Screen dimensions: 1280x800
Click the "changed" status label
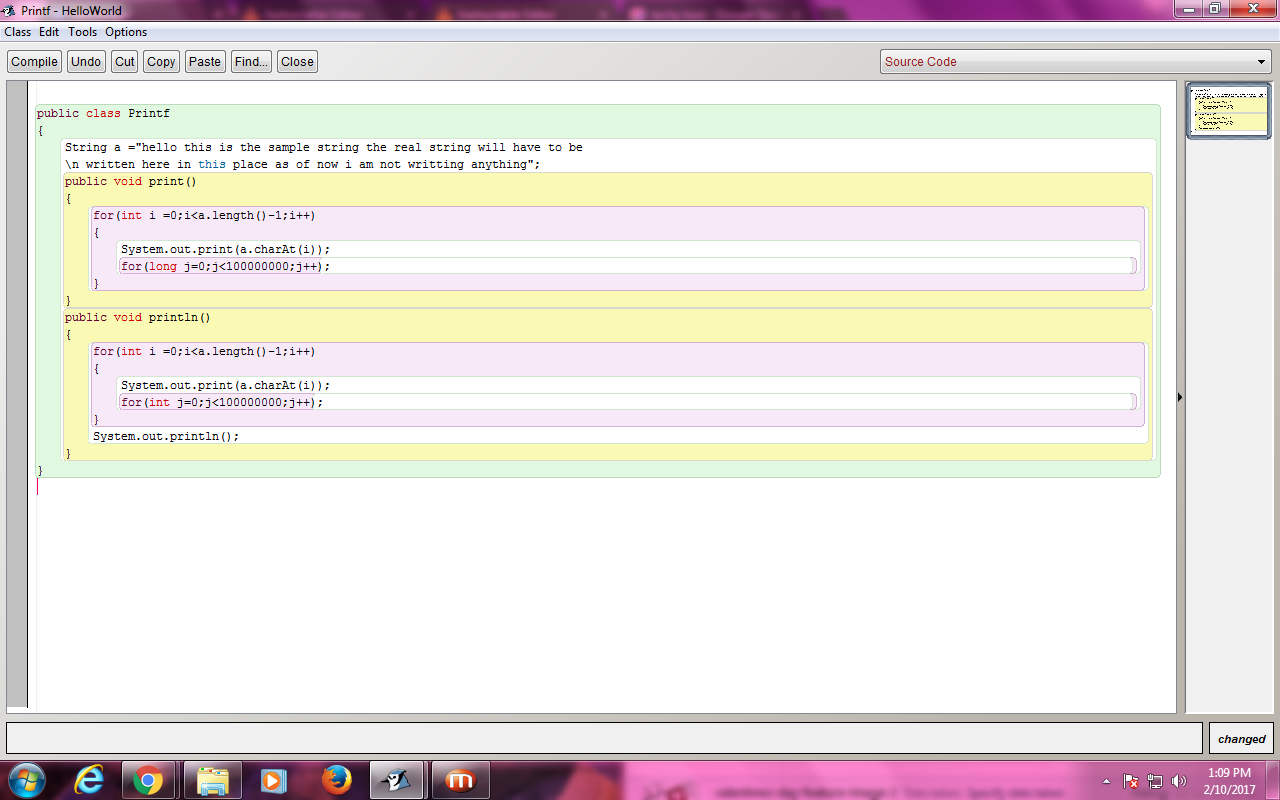pos(1241,739)
